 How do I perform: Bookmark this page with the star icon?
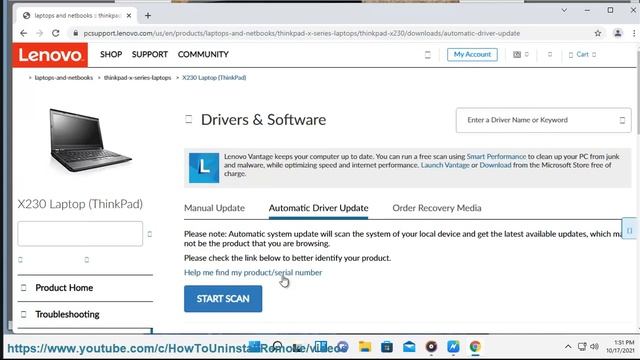point(598,33)
